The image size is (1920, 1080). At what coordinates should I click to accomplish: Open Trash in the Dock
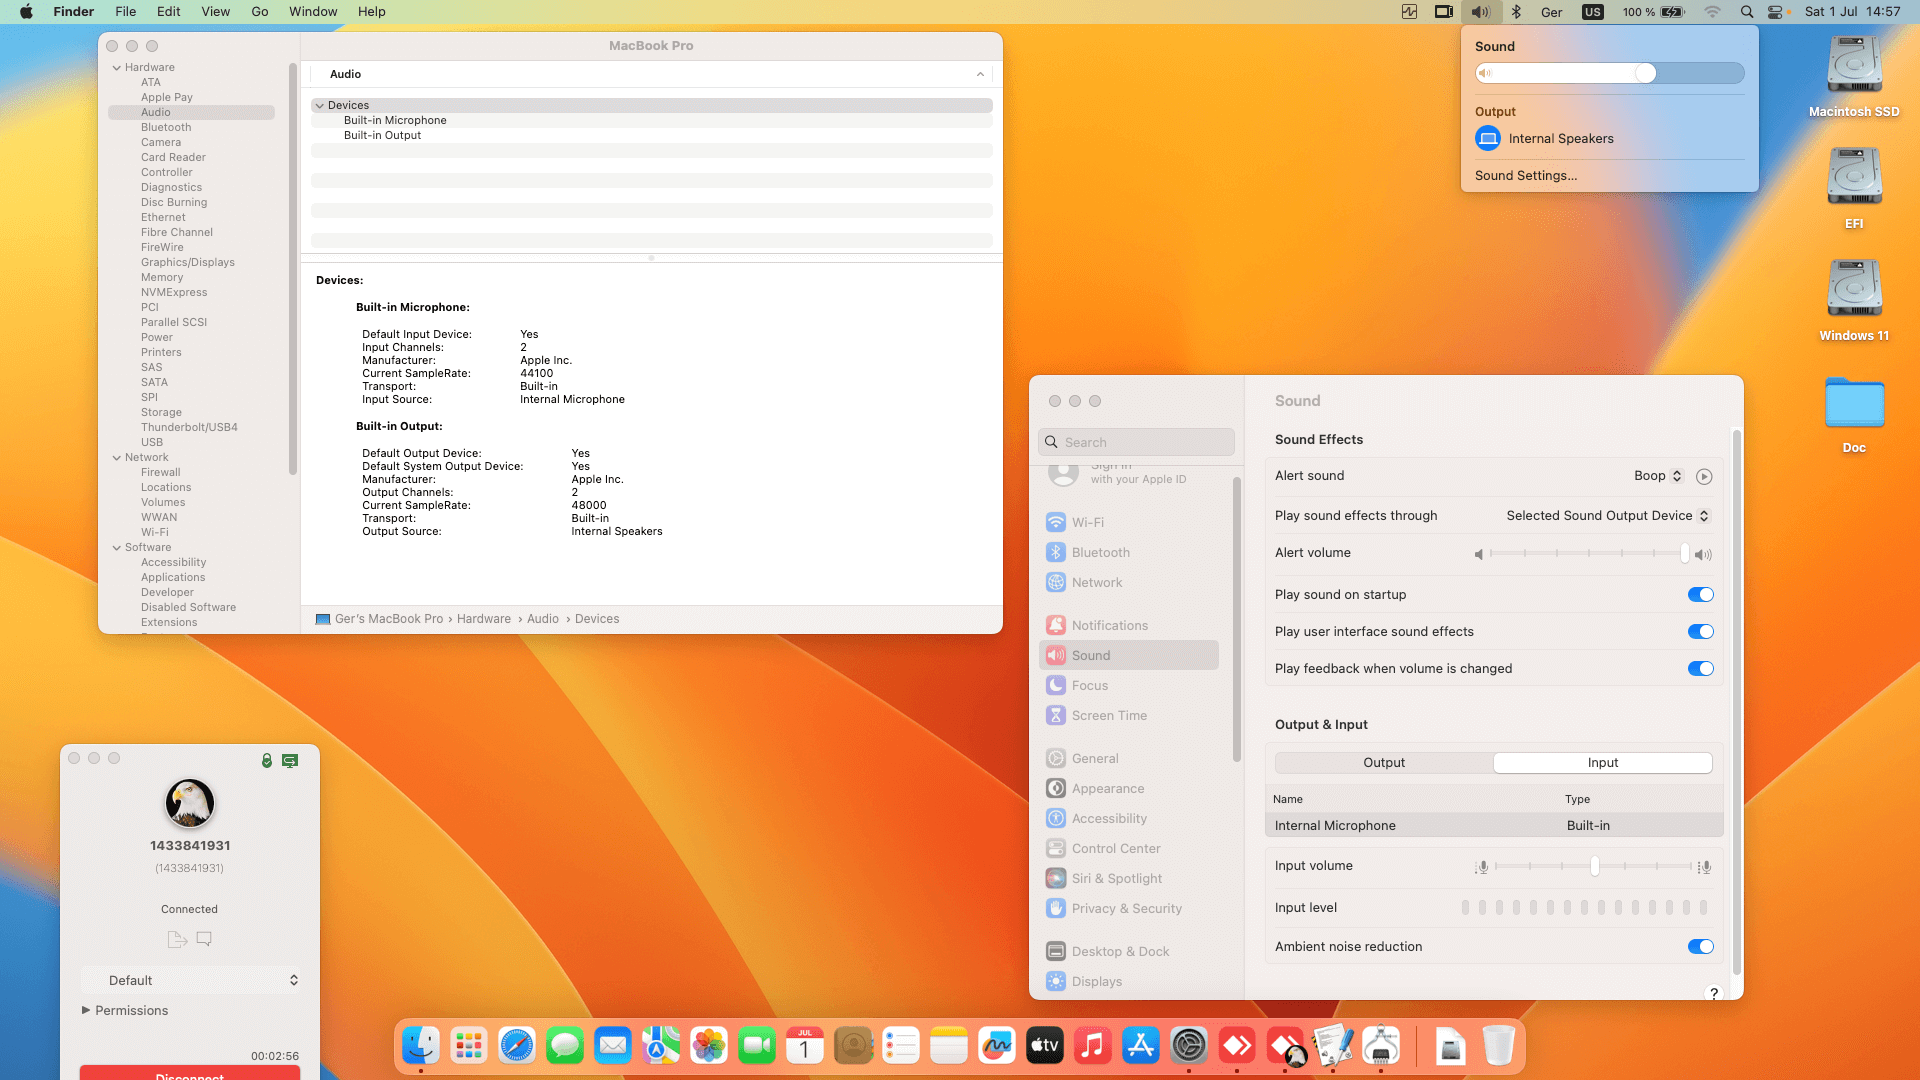[x=1498, y=1046]
